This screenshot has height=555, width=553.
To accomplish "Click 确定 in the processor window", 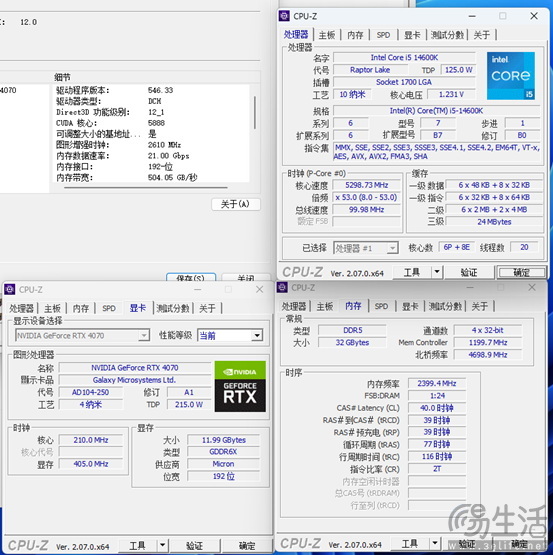I will 521,272.
